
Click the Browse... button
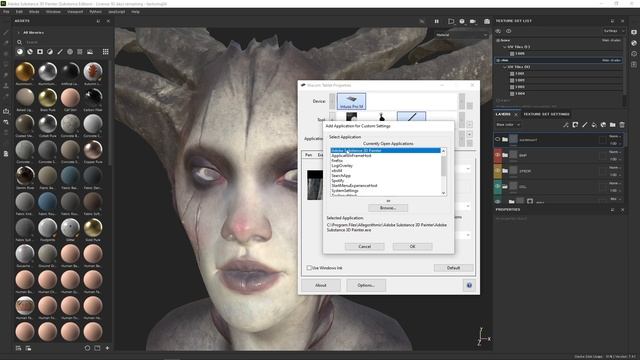(x=388, y=208)
